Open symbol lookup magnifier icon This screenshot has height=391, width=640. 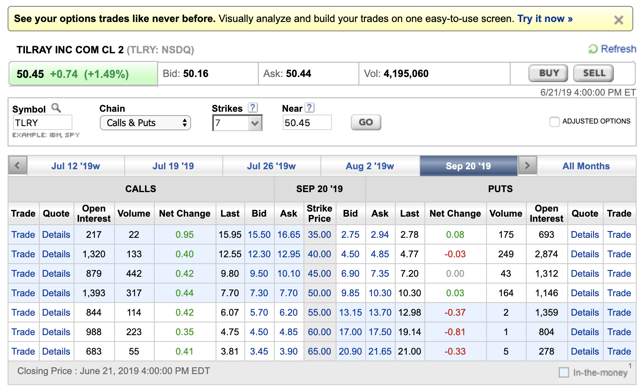pyautogui.click(x=56, y=108)
